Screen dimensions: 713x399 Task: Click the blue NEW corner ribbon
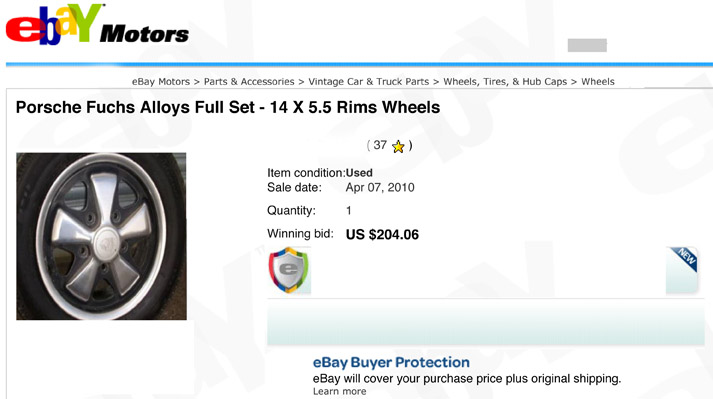pyautogui.click(x=684, y=259)
